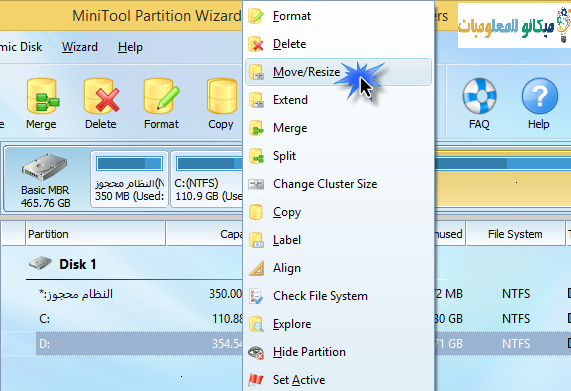The height and width of the screenshot is (391, 571).
Task: Click the Capacity column header
Action: click(205, 234)
